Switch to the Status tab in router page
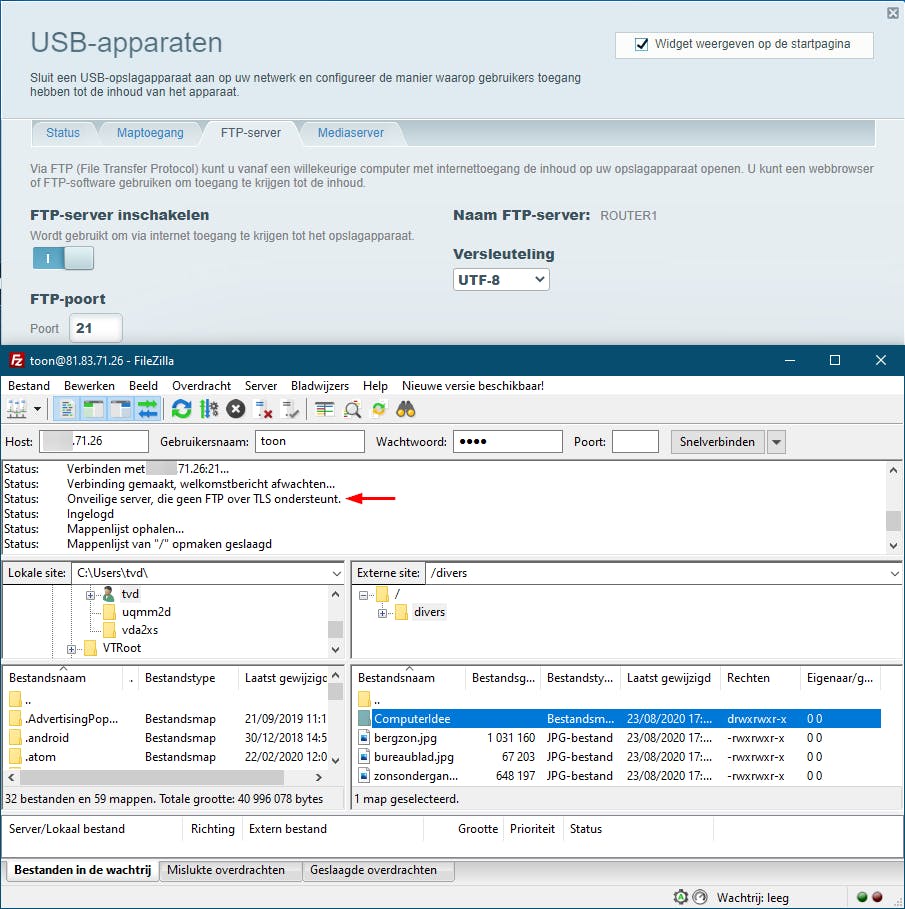Viewport: 905px width, 909px height. click(63, 133)
